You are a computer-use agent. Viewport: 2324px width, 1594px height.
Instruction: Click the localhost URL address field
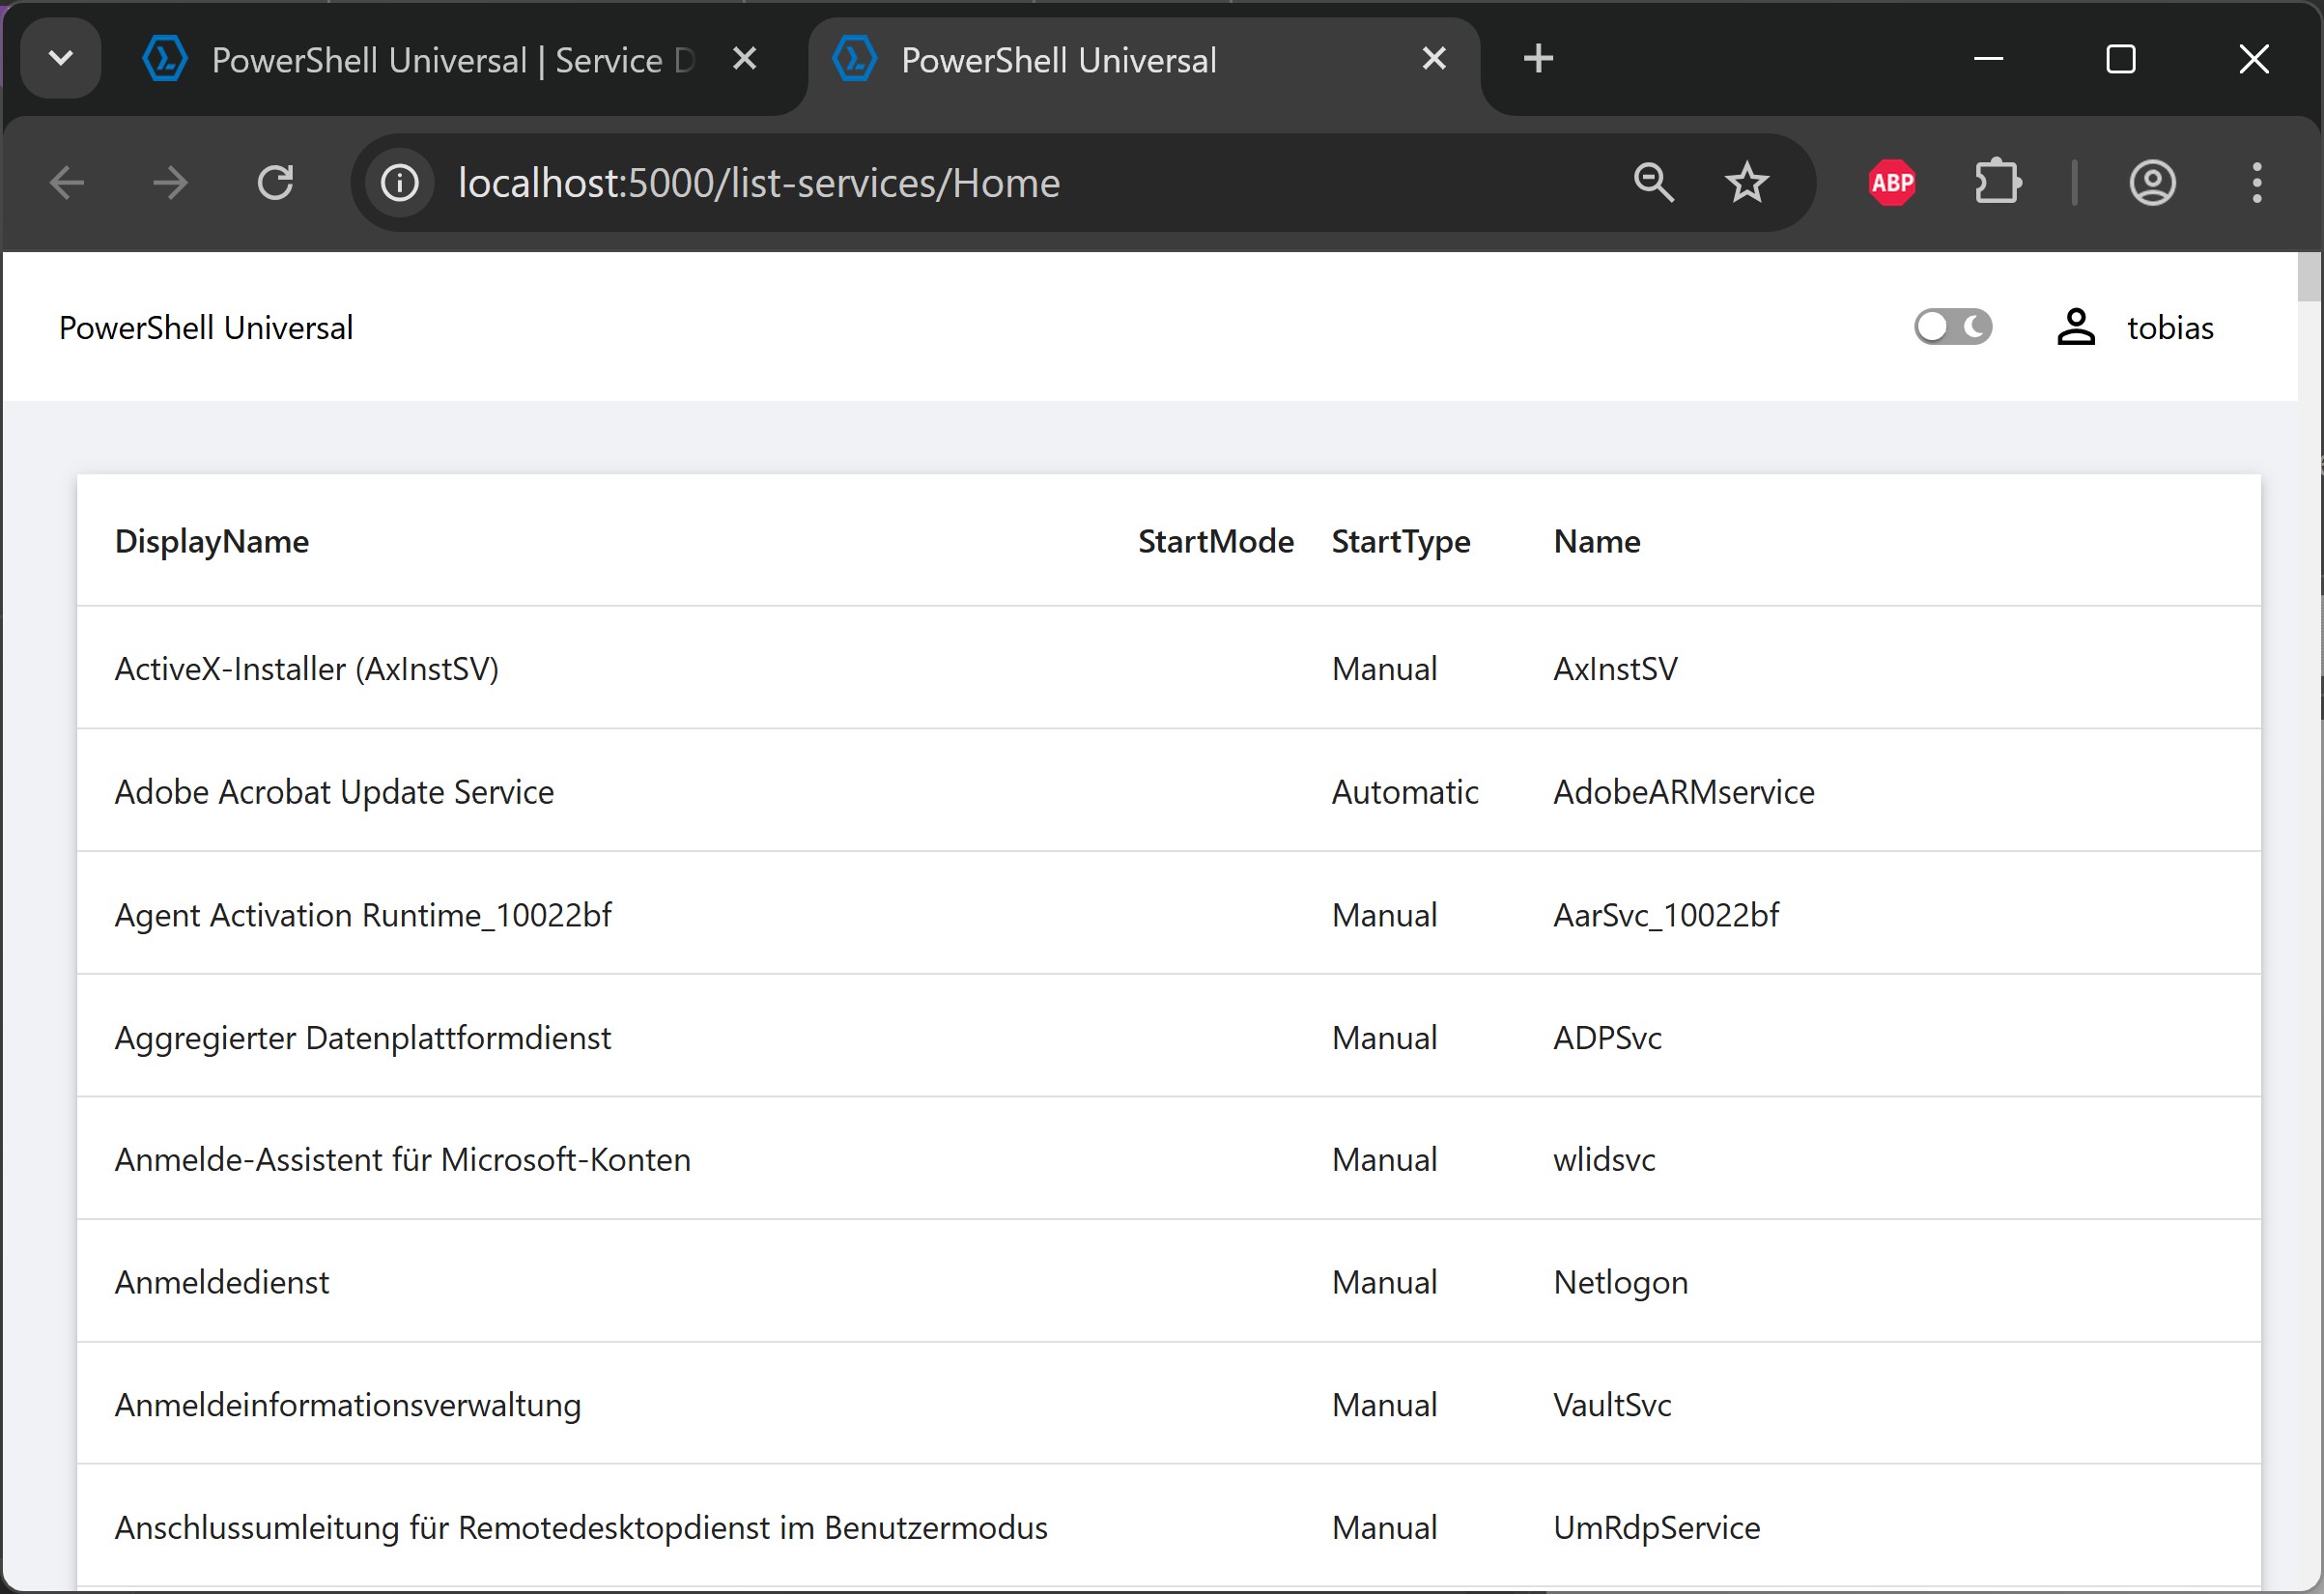click(758, 183)
